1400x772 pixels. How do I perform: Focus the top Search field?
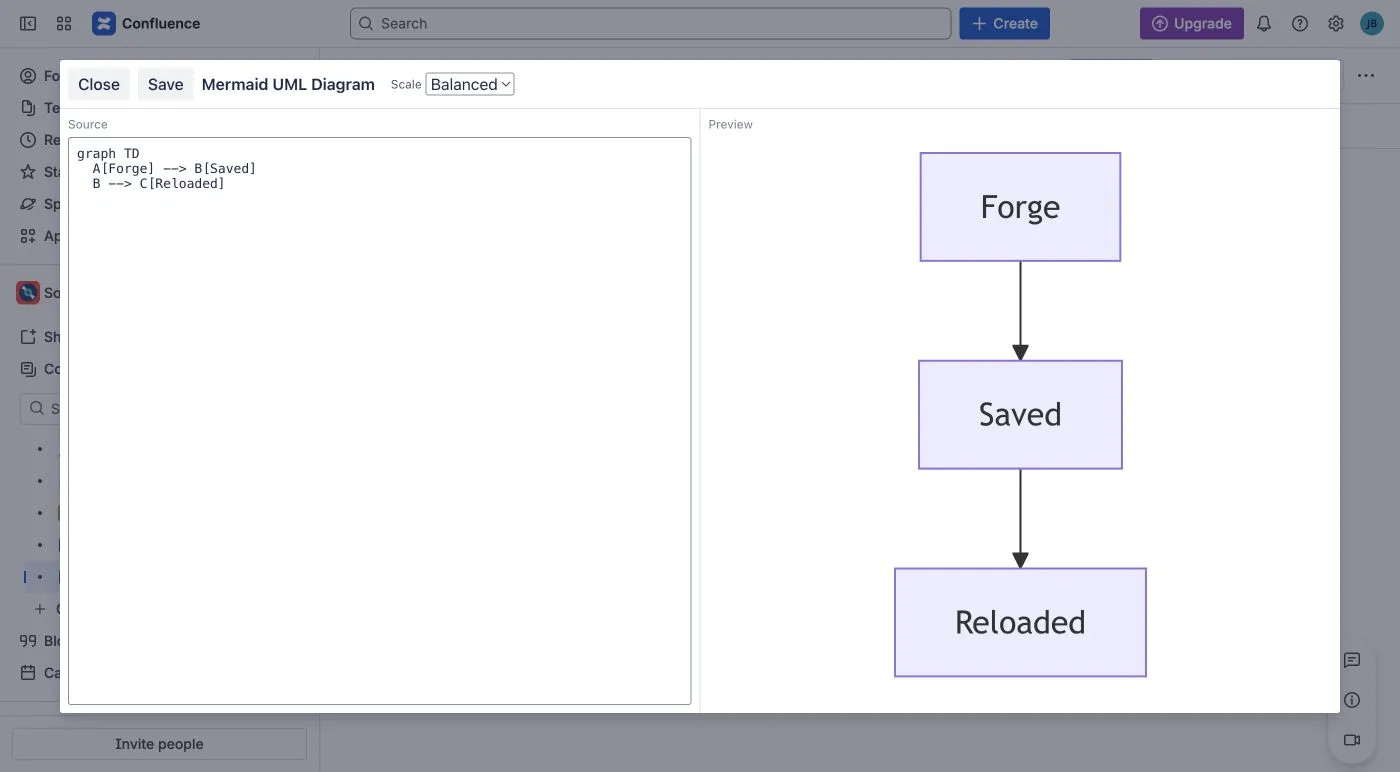[x=650, y=23]
